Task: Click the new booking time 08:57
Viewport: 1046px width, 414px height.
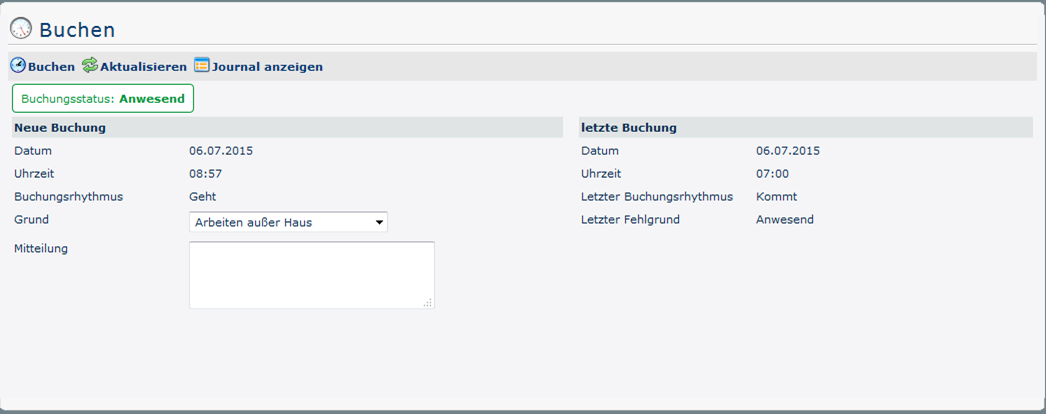Action: coord(205,174)
